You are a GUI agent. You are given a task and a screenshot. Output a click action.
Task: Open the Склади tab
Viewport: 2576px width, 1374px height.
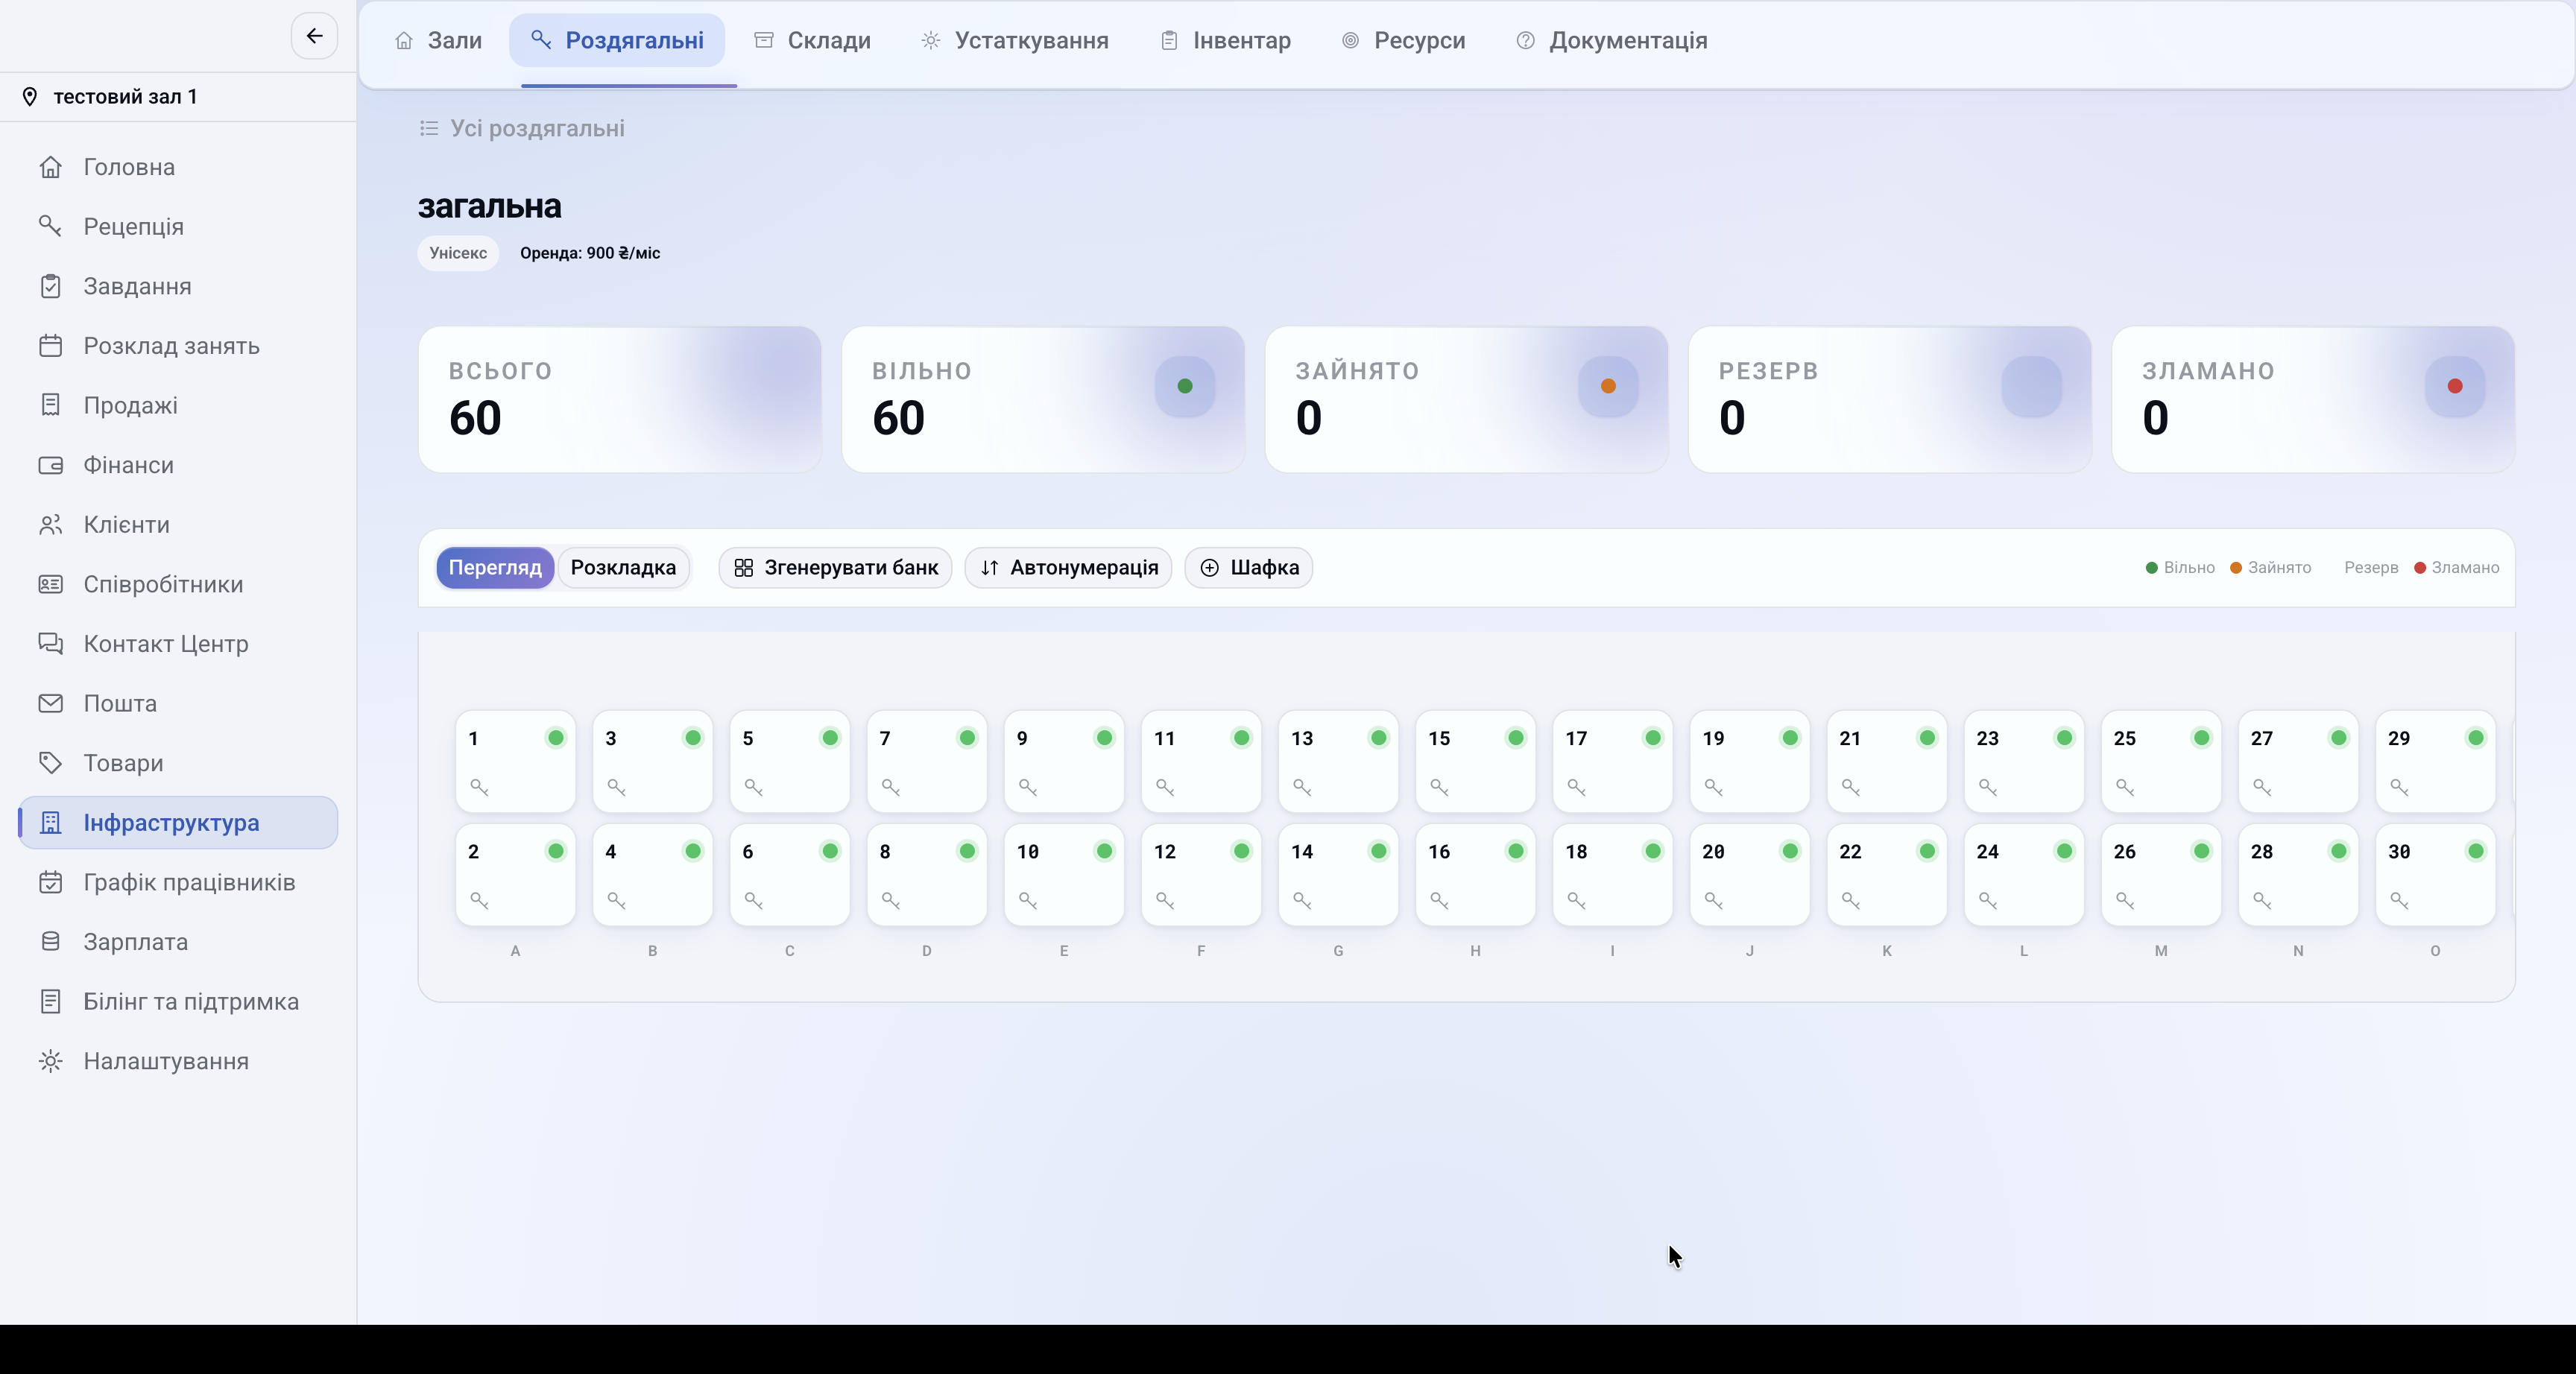812,40
